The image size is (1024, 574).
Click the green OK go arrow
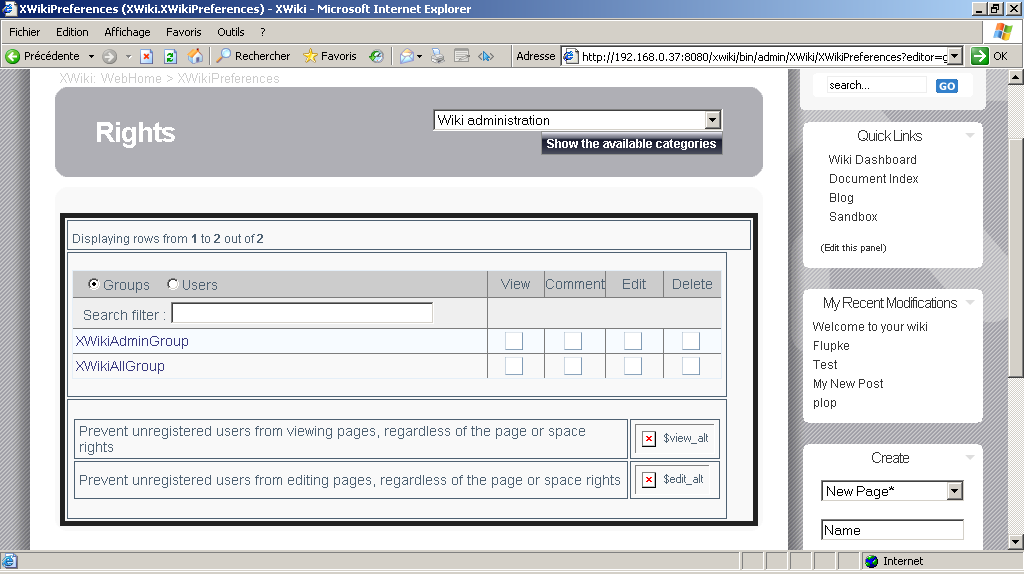(980, 56)
